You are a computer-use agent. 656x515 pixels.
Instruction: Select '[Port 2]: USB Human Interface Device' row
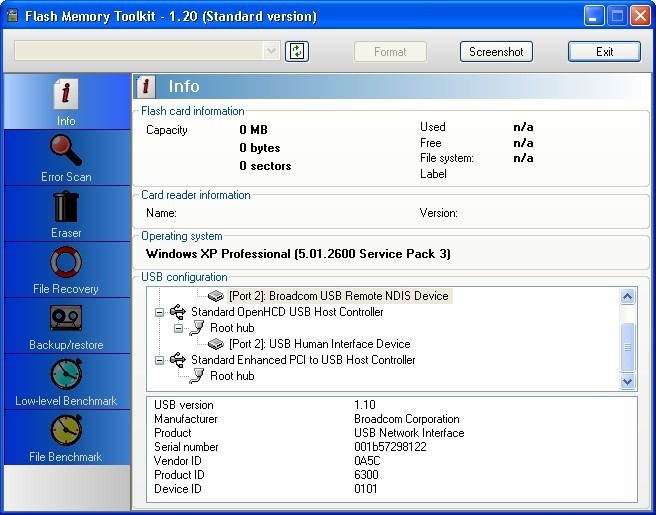(x=320, y=344)
